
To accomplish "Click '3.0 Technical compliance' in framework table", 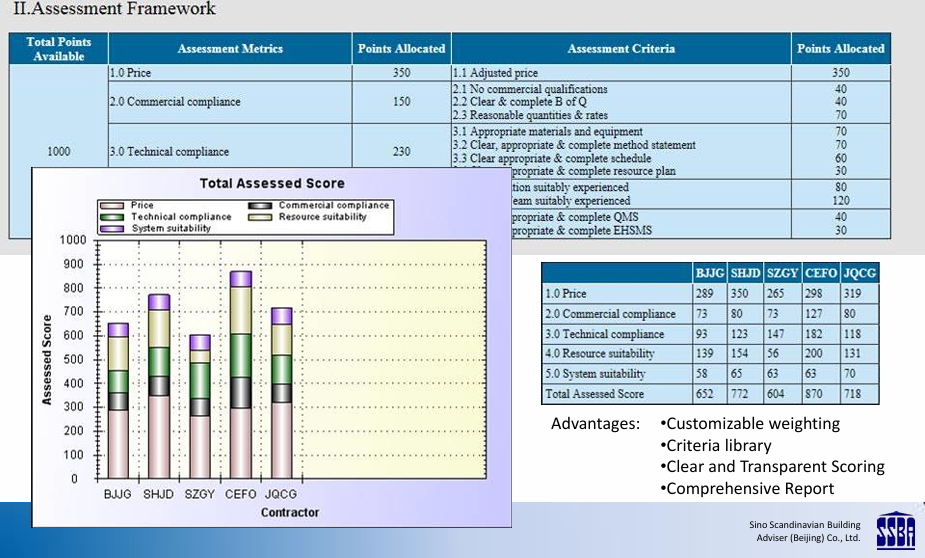I will click(x=169, y=152).
